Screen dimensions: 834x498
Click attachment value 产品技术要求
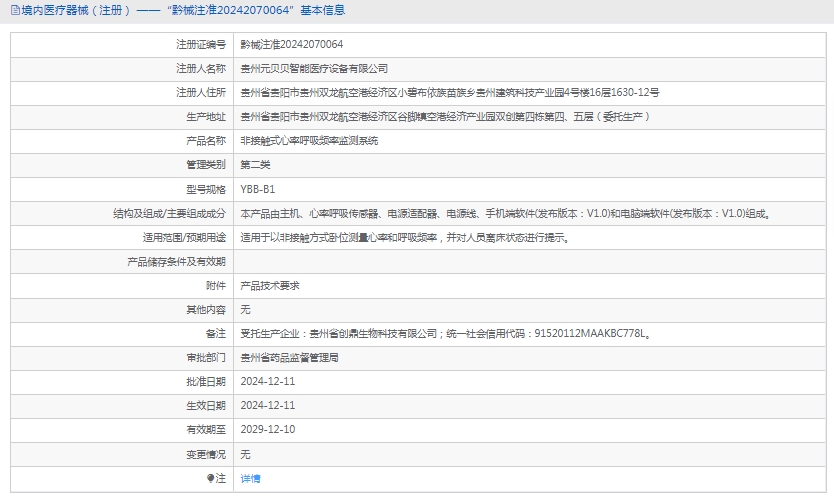click(270, 285)
